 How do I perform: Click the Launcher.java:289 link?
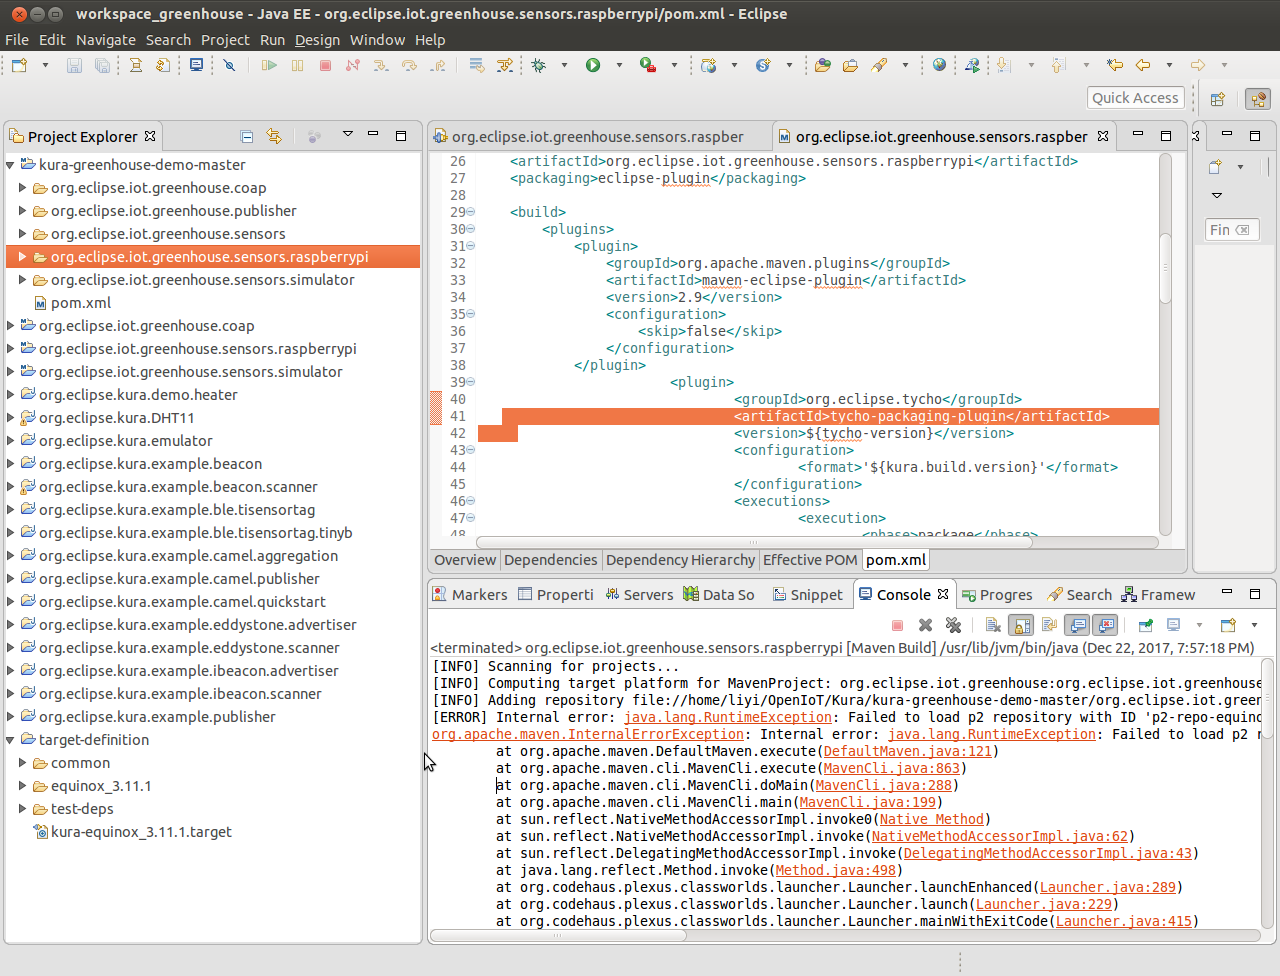pos(1108,887)
